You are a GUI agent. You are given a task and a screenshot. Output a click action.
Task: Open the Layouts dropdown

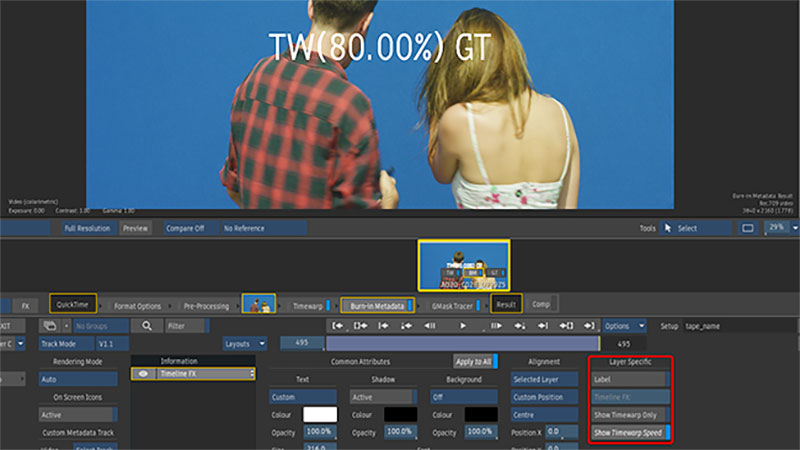pyautogui.click(x=245, y=344)
